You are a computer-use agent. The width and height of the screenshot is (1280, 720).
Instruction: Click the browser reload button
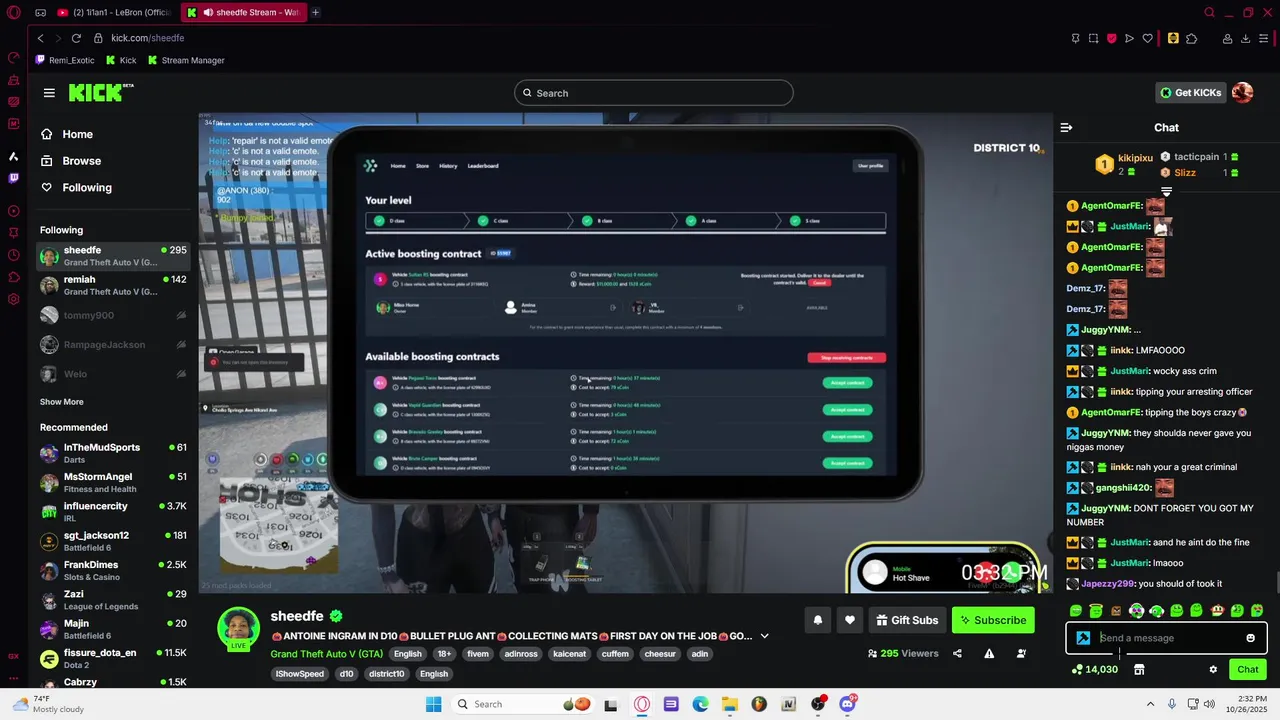pyautogui.click(x=76, y=38)
